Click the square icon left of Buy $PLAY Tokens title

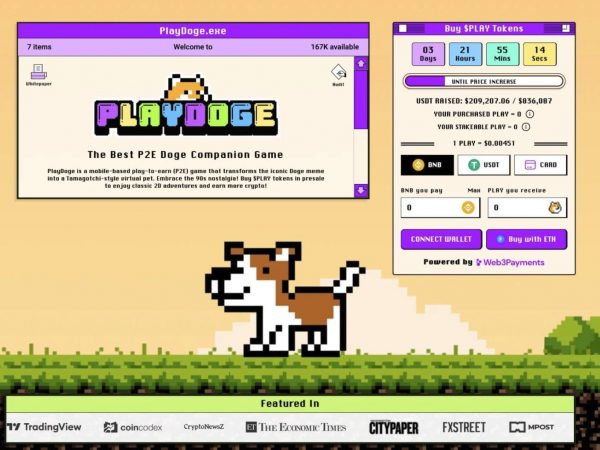click(x=403, y=28)
